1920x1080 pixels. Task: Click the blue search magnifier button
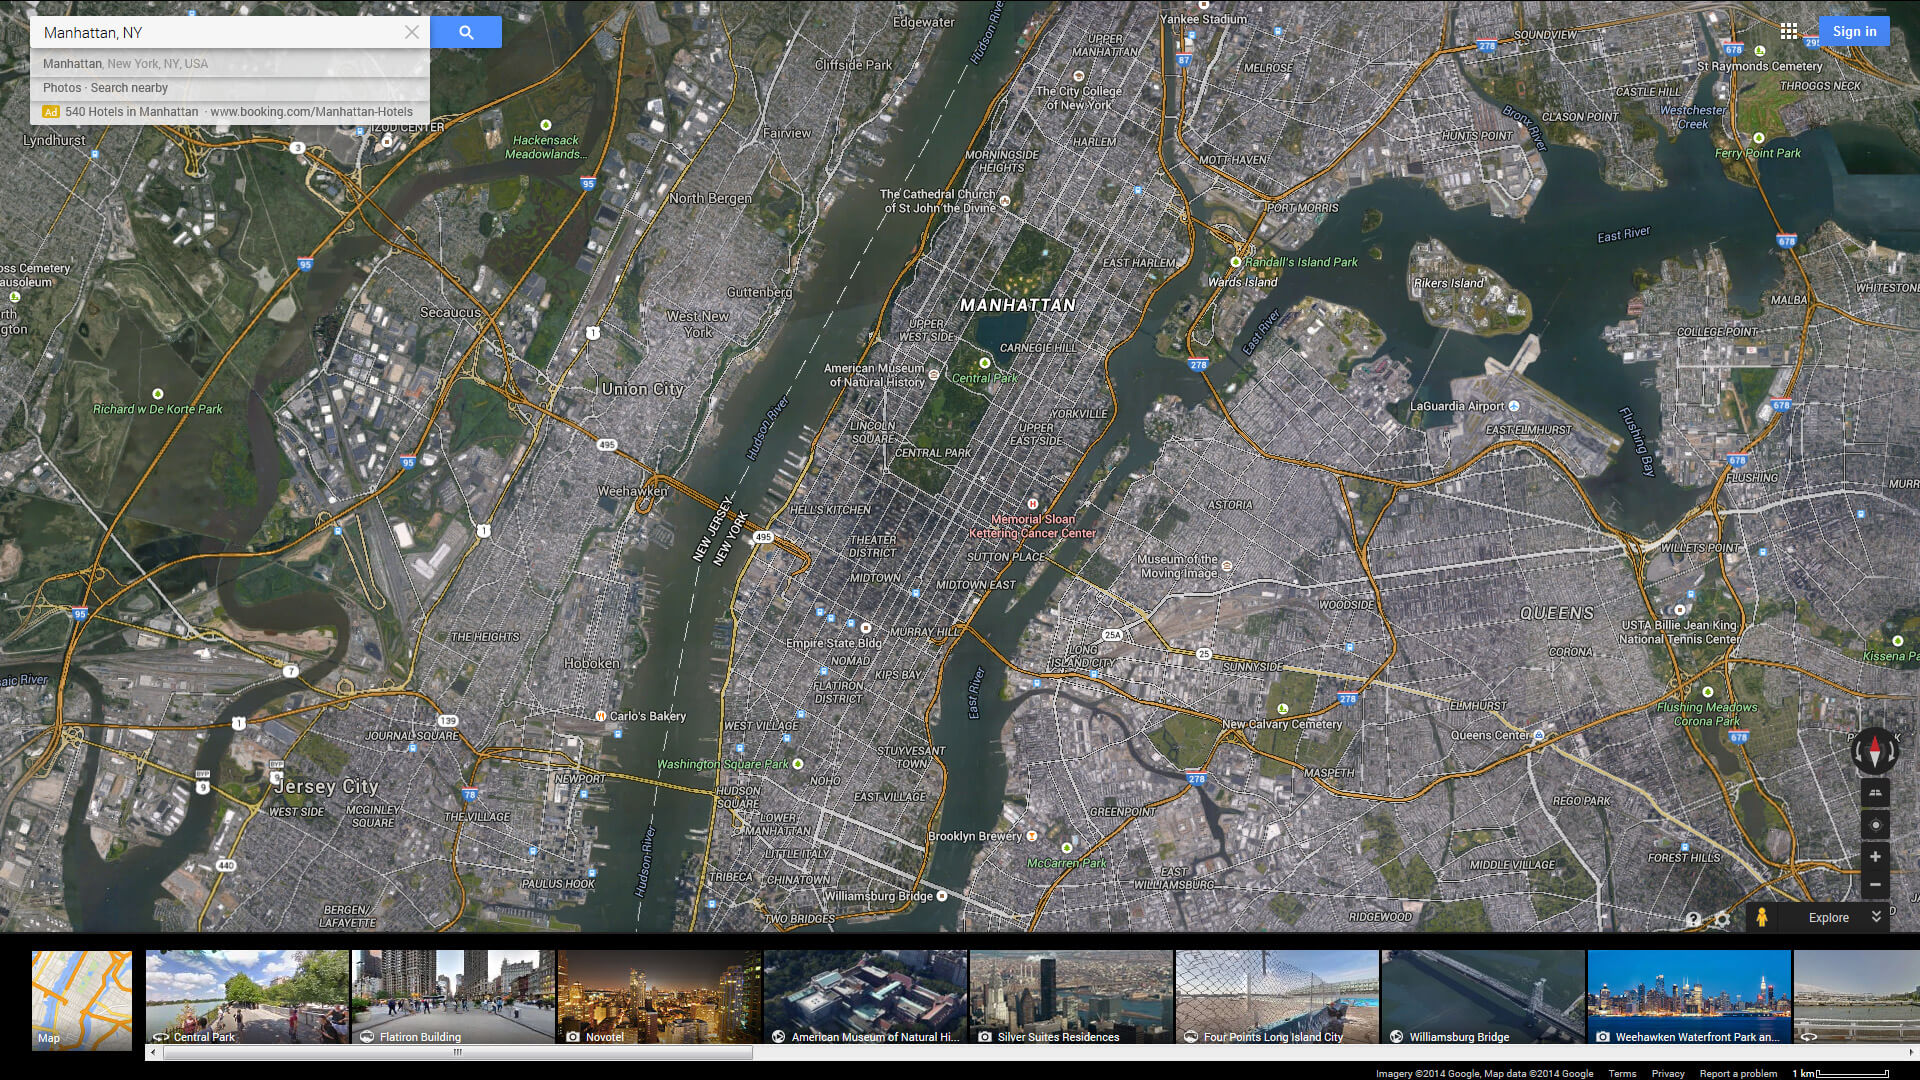coord(466,32)
